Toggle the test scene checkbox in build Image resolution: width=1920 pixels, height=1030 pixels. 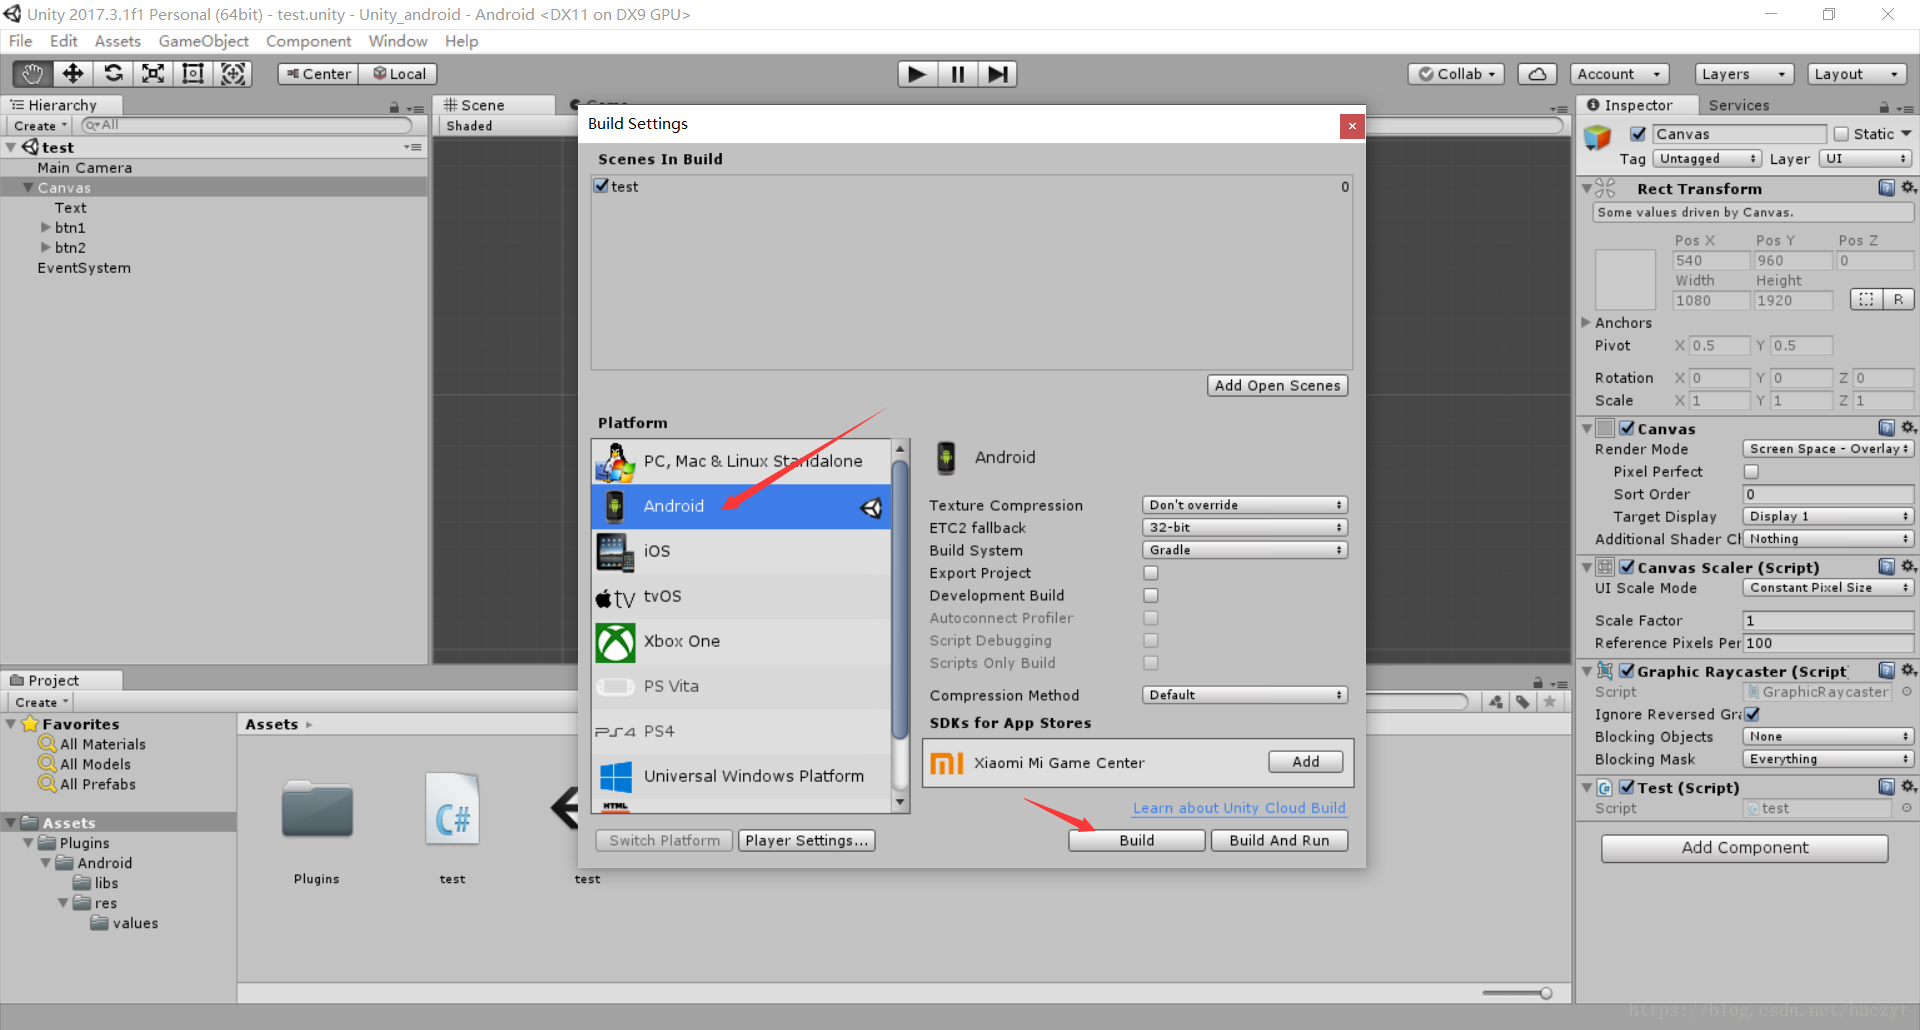[601, 186]
